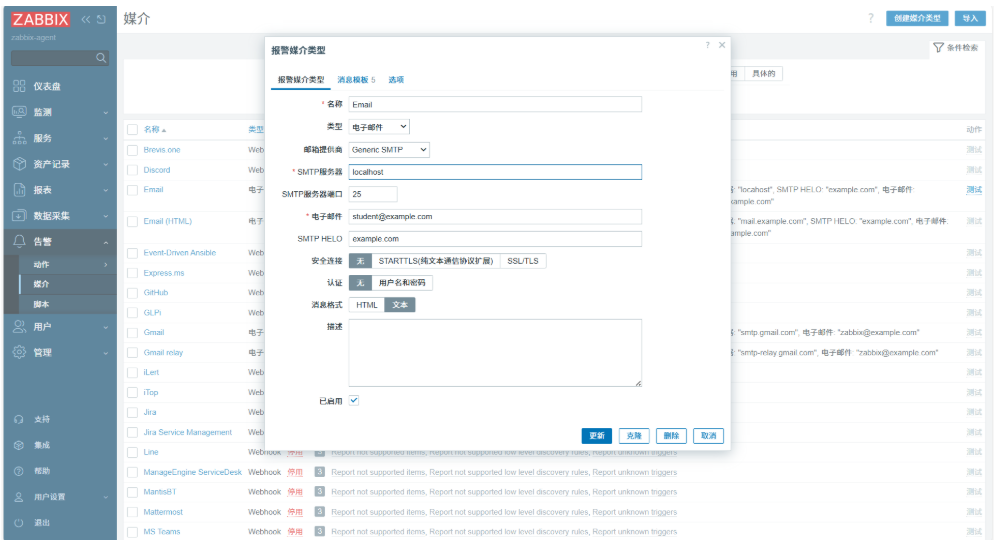Select 用户名和密码 authentication option
The height and width of the screenshot is (549, 1000).
point(402,282)
